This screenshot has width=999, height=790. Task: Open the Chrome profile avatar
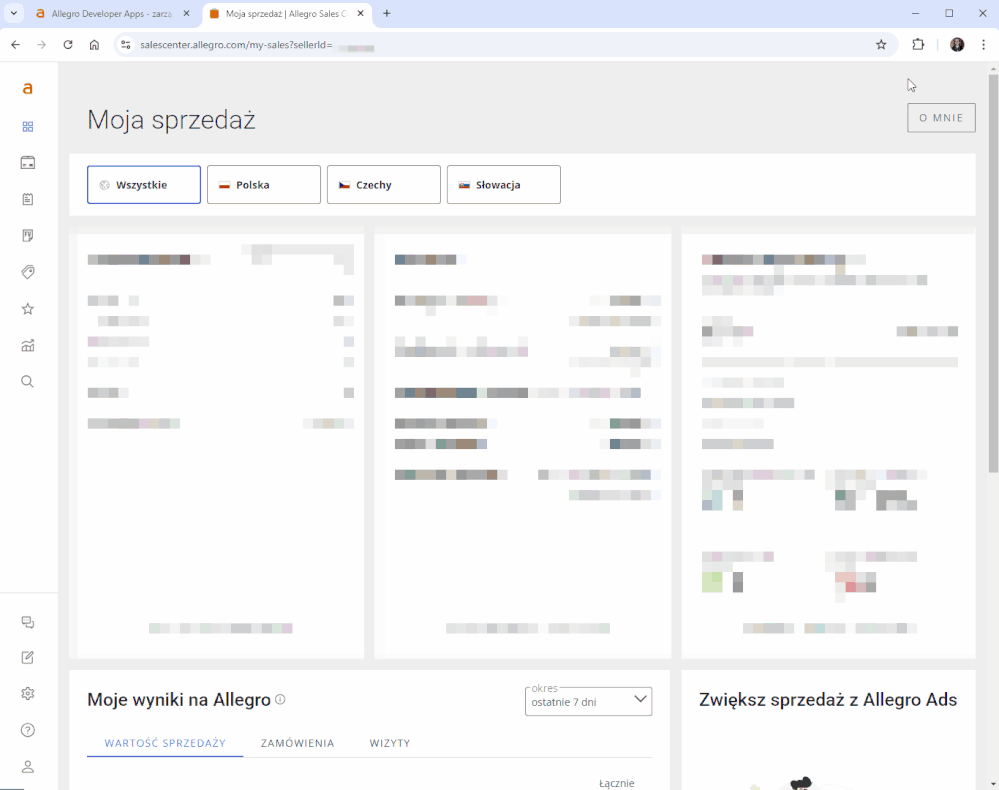tap(957, 45)
